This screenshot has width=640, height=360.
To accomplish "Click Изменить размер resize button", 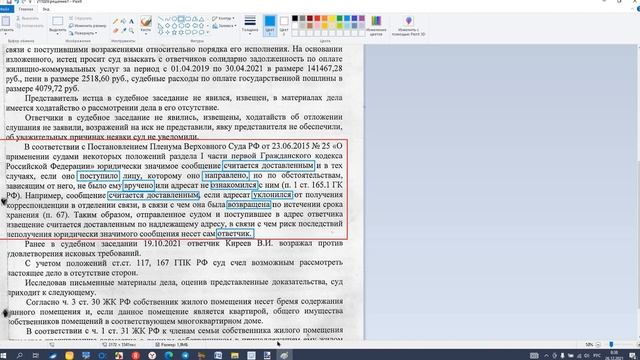I will point(87,26).
